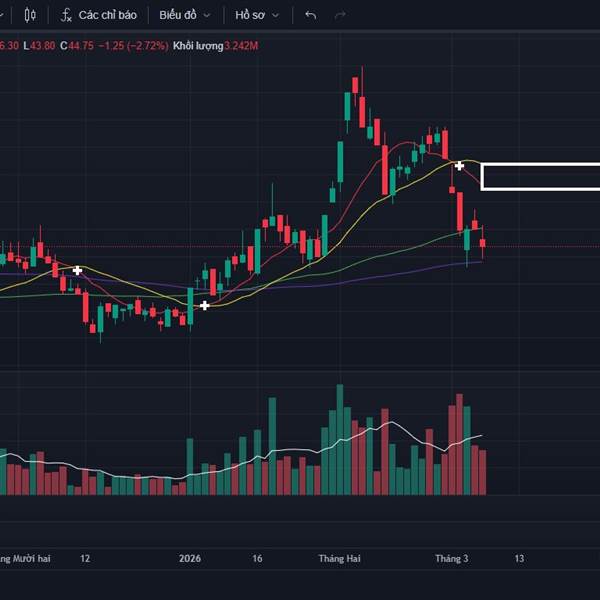
Task: Click the latest red candlestick on the chart
Action: point(483,243)
